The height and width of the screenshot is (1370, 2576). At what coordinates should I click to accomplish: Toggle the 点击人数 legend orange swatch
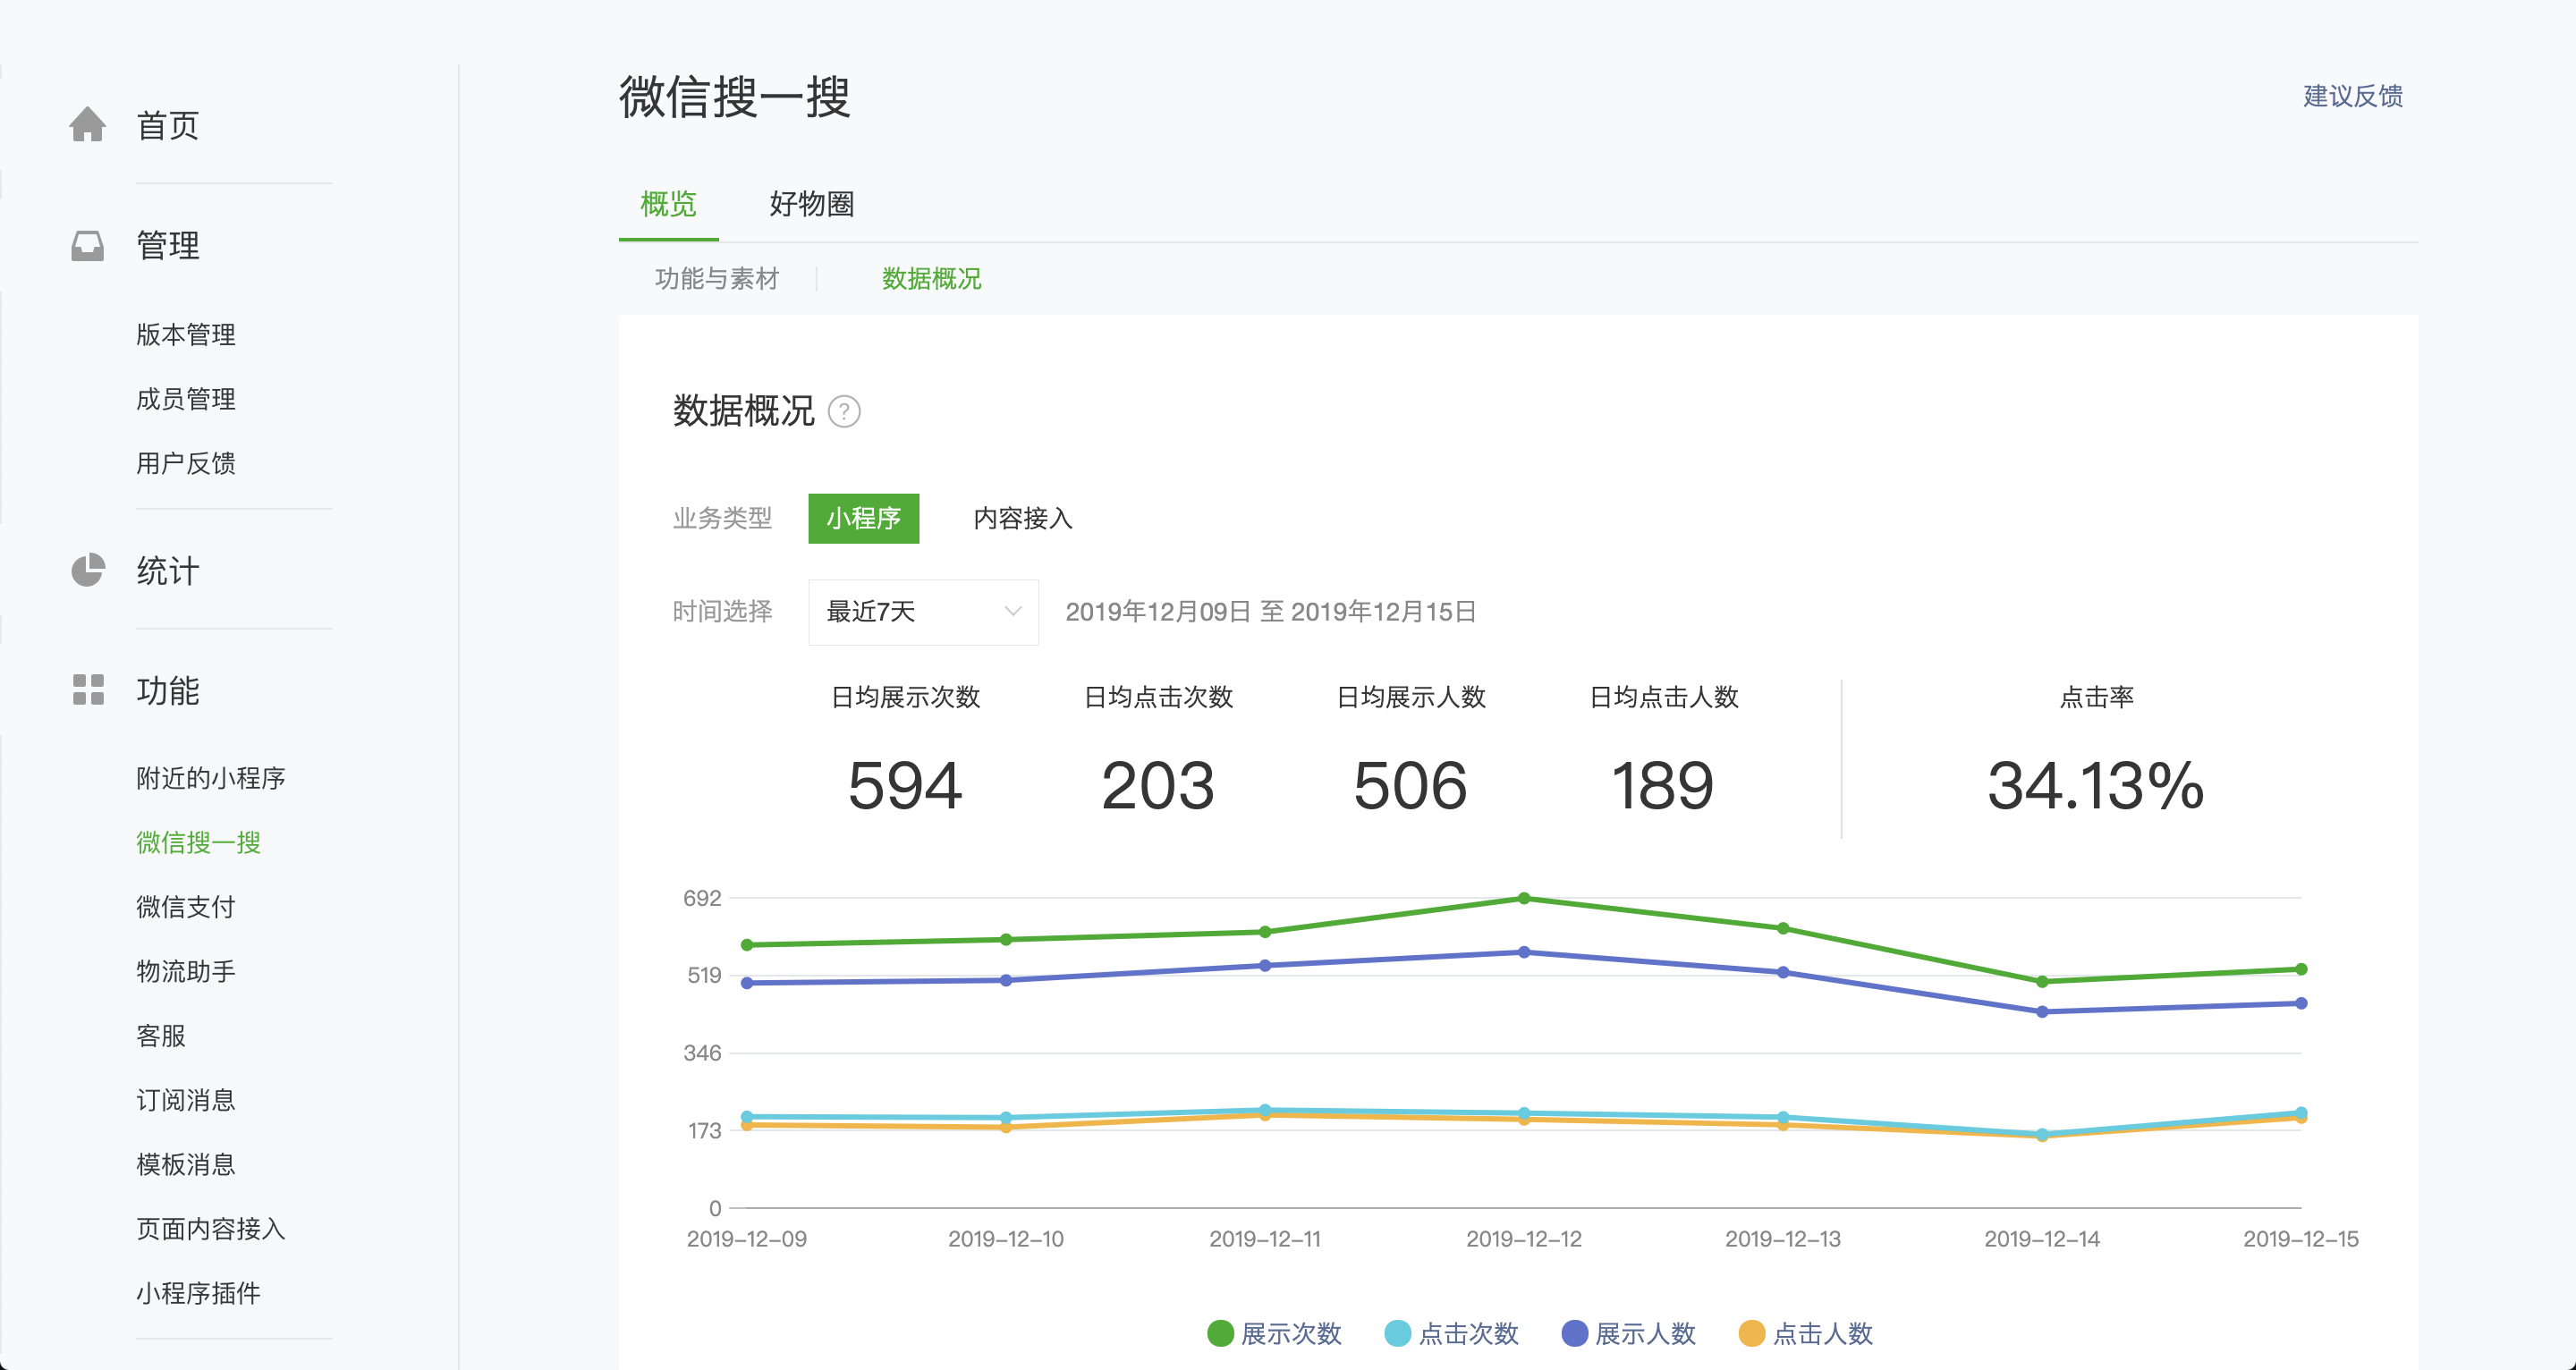pos(1751,1333)
